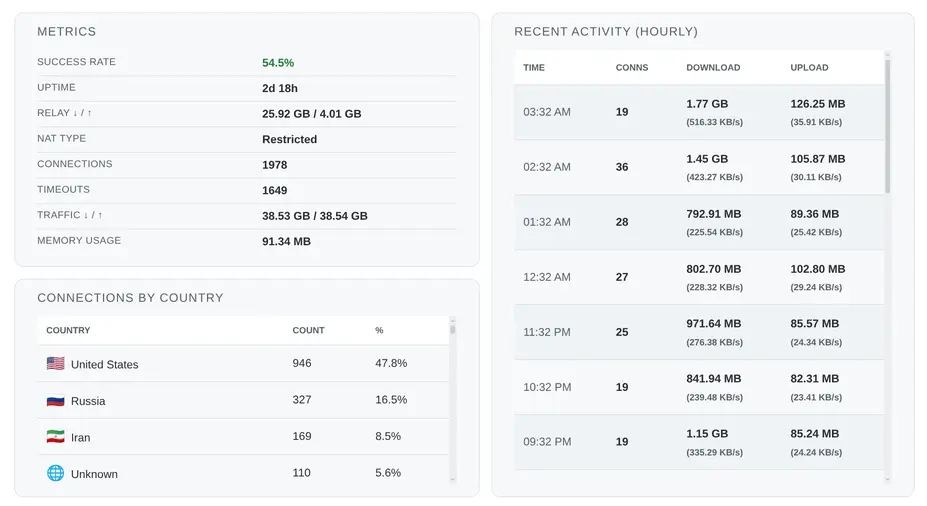Sort by the TIME column header
Image resolution: width=927 pixels, height=506 pixels.
[534, 68]
